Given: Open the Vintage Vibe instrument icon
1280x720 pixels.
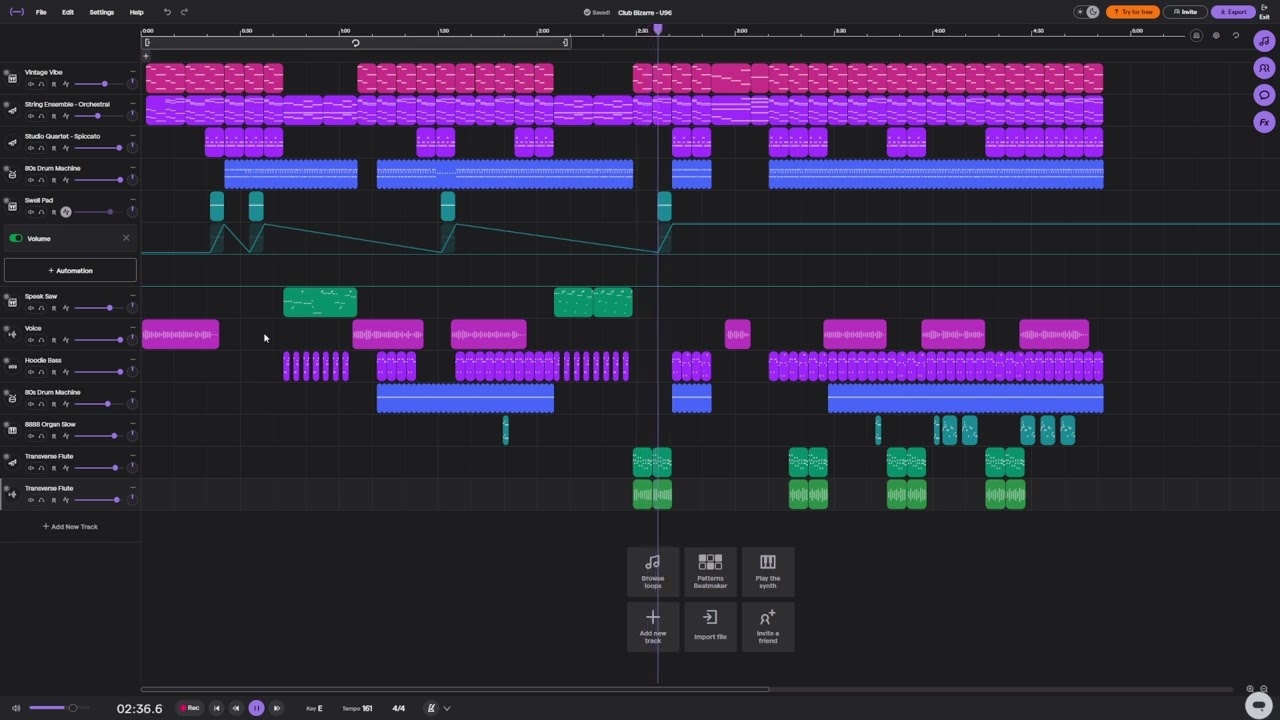Looking at the screenshot, I should [12, 78].
